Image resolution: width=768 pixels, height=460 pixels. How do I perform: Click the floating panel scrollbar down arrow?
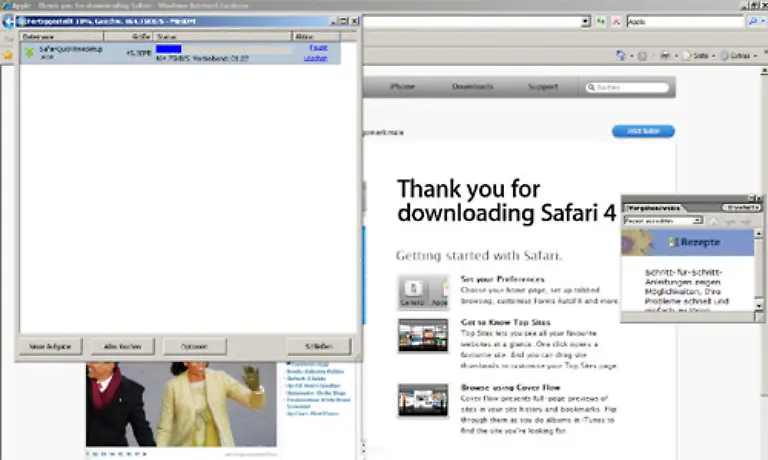pos(759,306)
